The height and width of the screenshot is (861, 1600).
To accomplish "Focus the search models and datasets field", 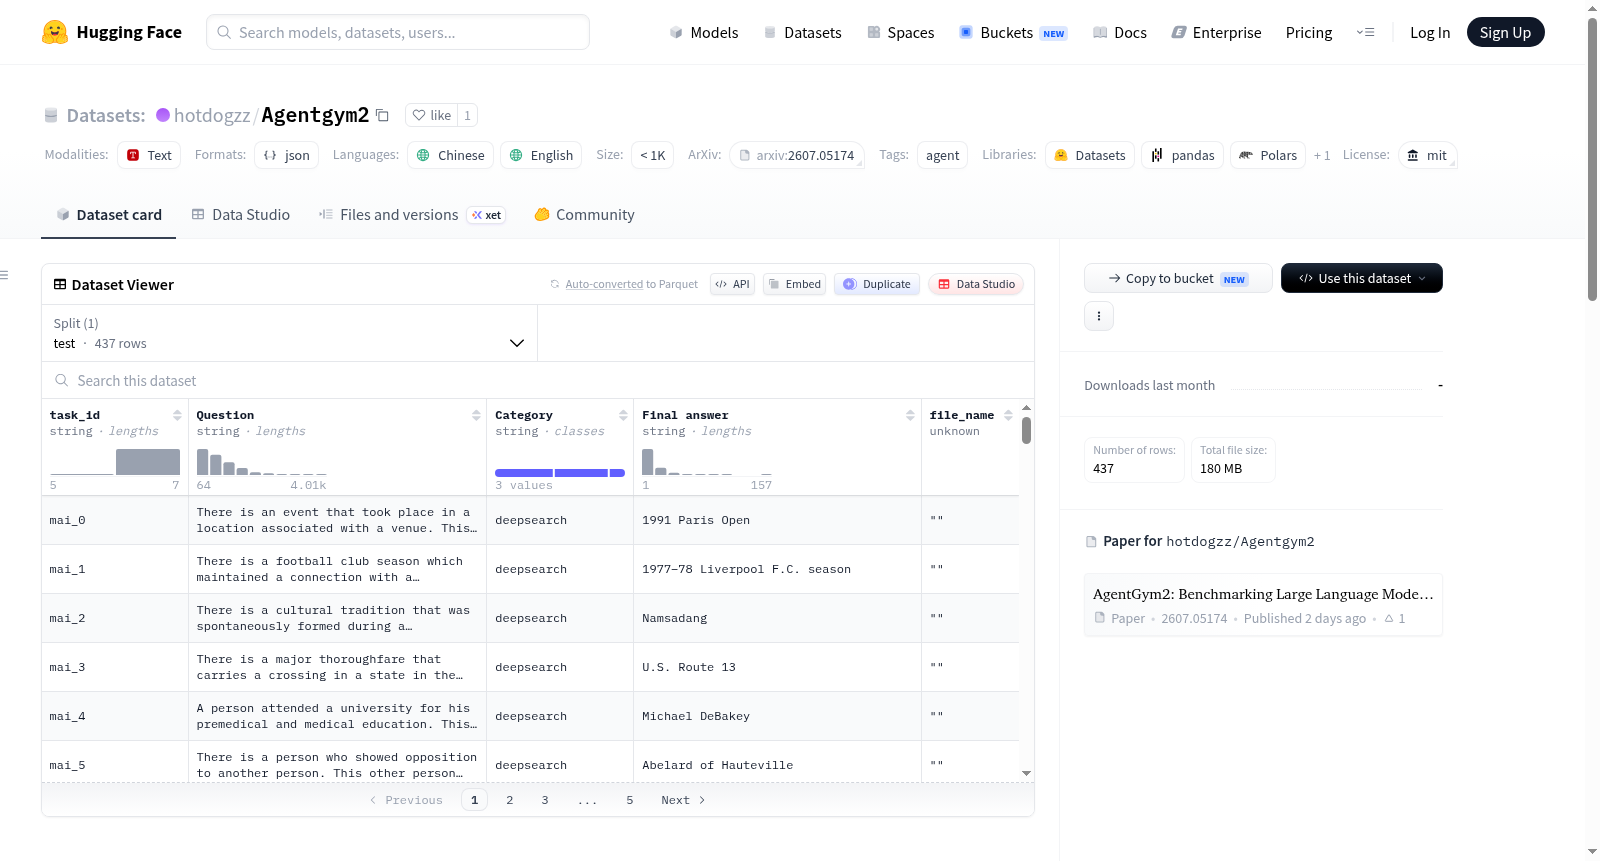I will pyautogui.click(x=398, y=32).
